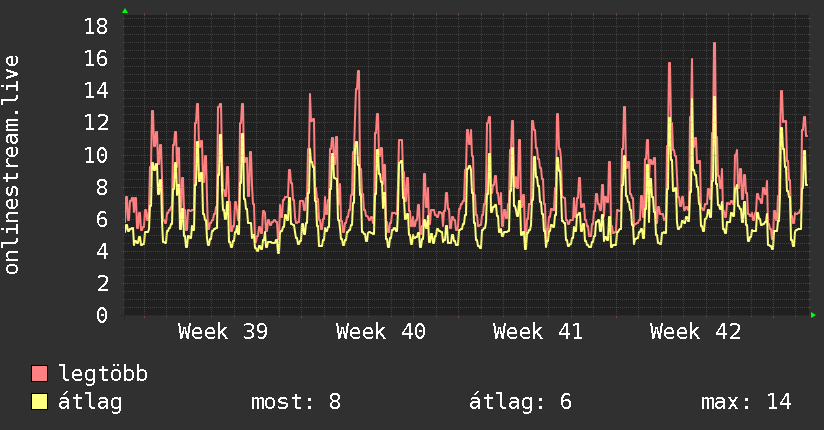Click the pink legtöbb legend swatch
This screenshot has width=824, height=430.
[39, 373]
